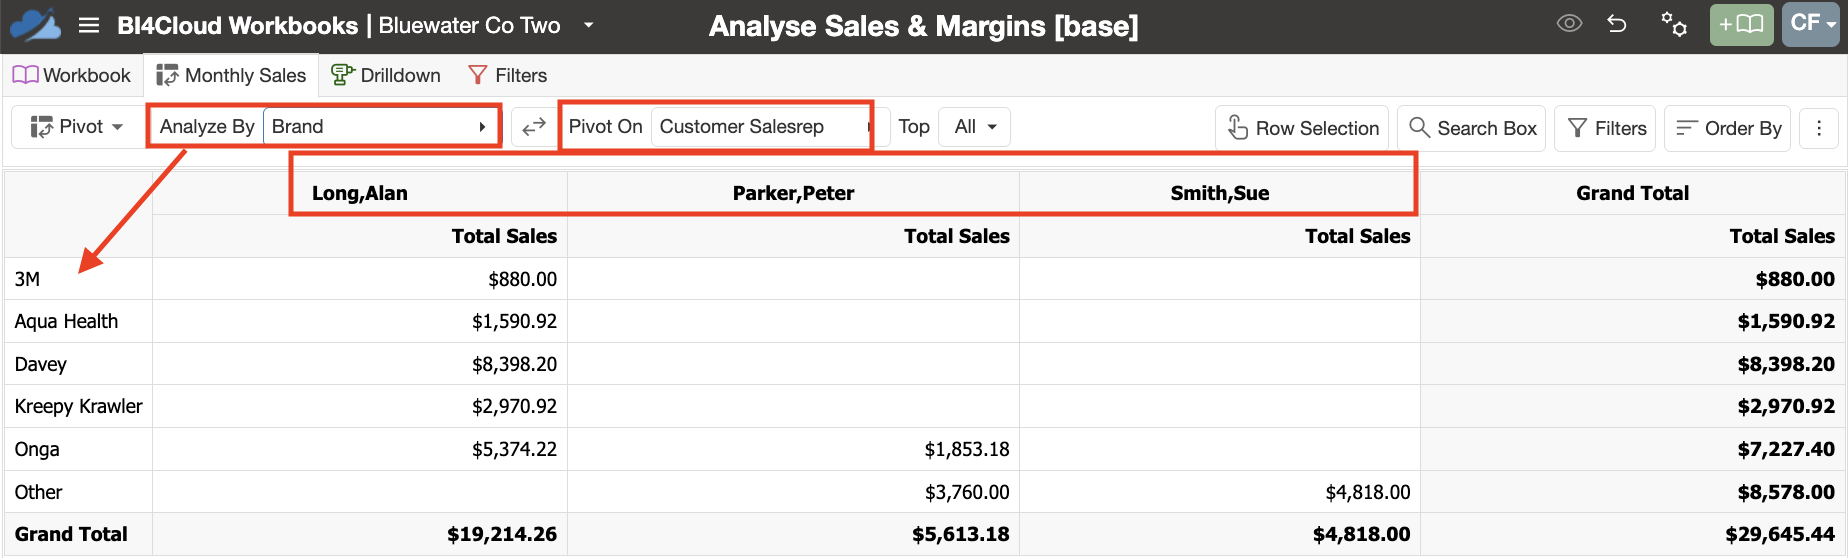The height and width of the screenshot is (558, 1848).
Task: Click the green add workbook button
Action: [x=1741, y=24]
